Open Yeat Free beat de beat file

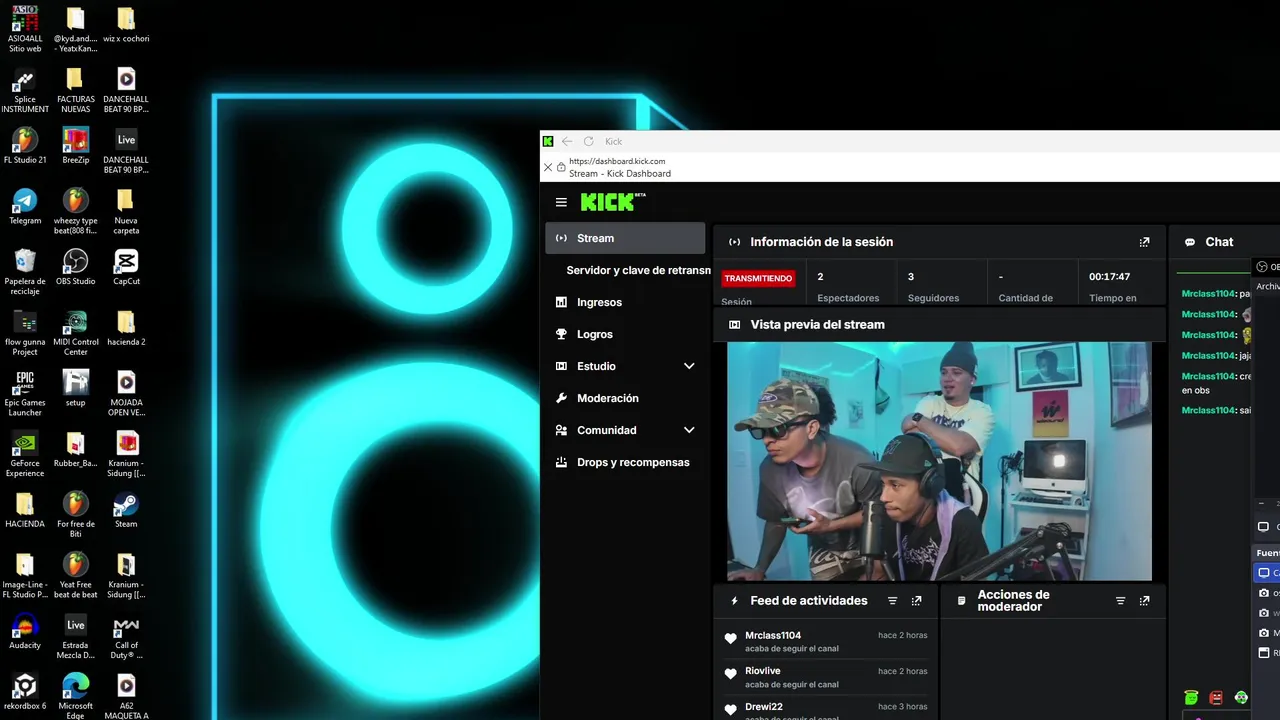click(75, 575)
